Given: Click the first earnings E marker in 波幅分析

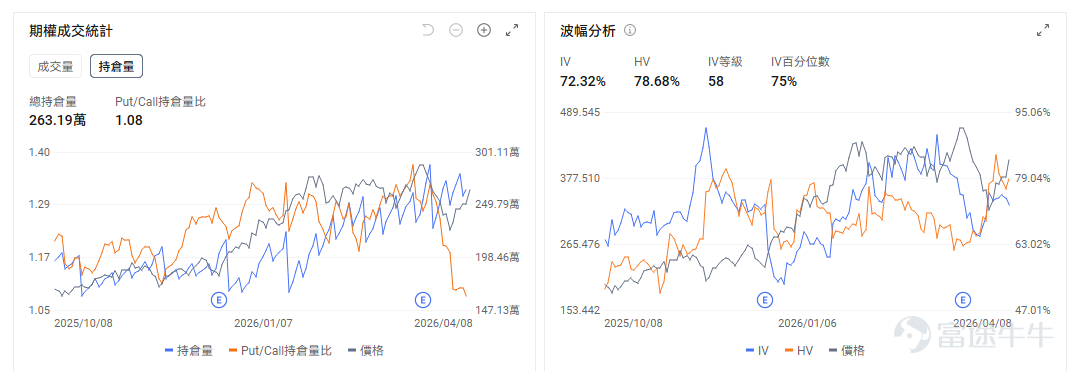Looking at the screenshot, I should [764, 300].
